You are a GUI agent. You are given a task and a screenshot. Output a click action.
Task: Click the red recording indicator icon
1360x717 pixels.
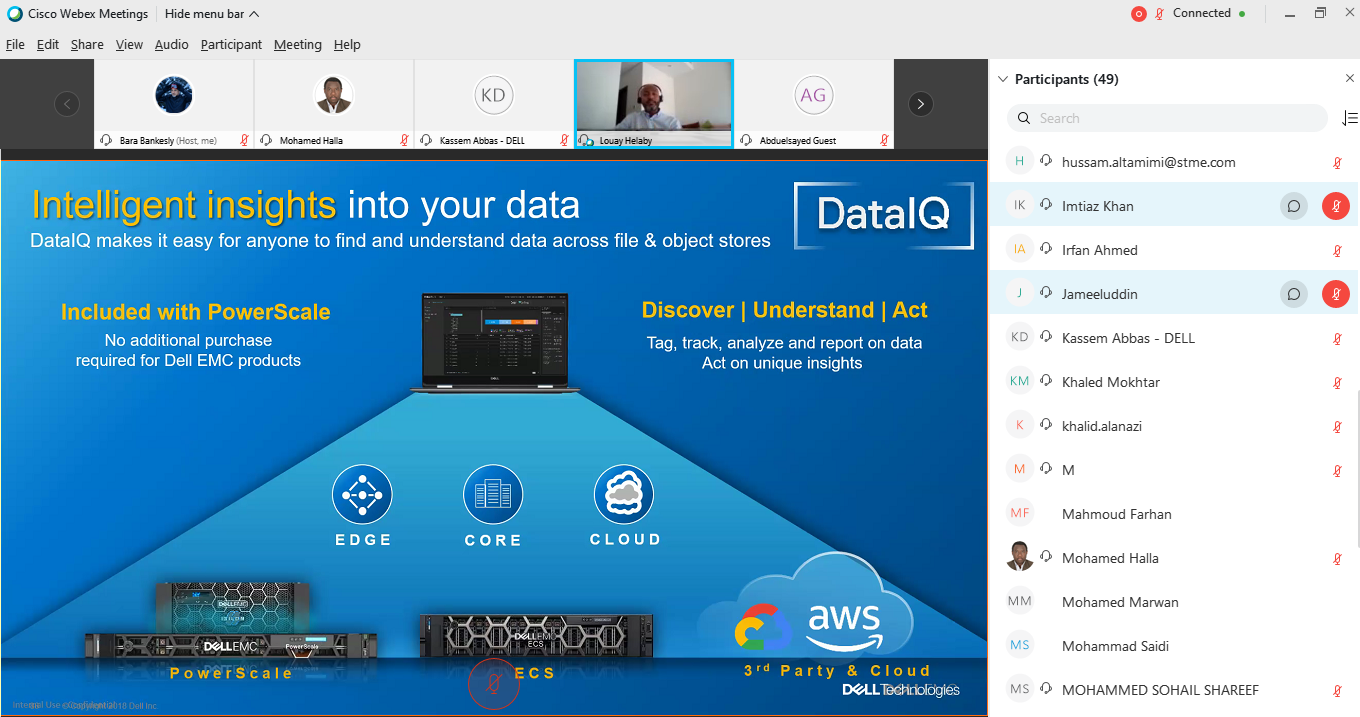[x=1138, y=14]
